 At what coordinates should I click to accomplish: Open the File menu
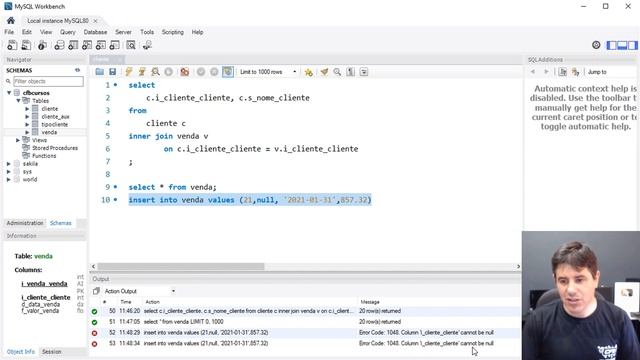(9, 32)
